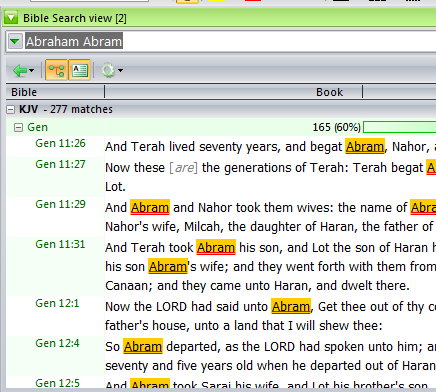
Task: Click the "KJV - 277 matches" row
Action: click(x=221, y=109)
